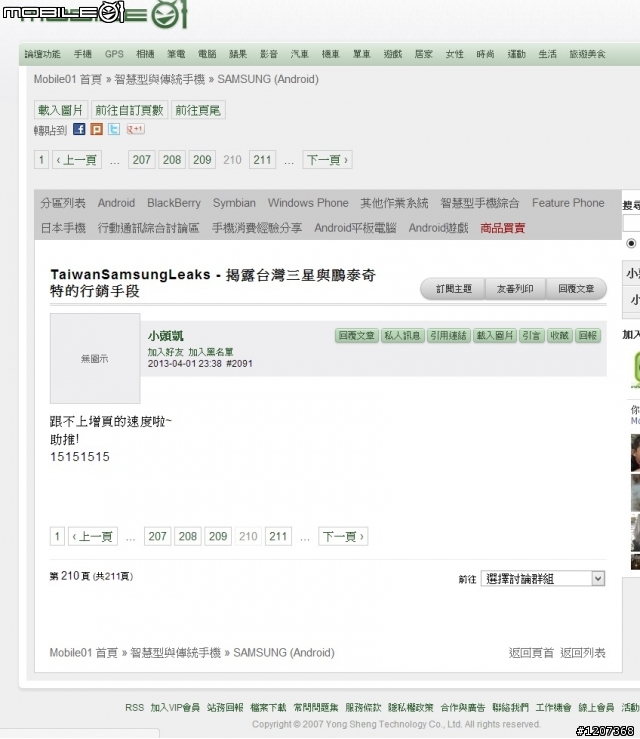Click 回報 button on post
The width and height of the screenshot is (640, 739).
tap(588, 336)
